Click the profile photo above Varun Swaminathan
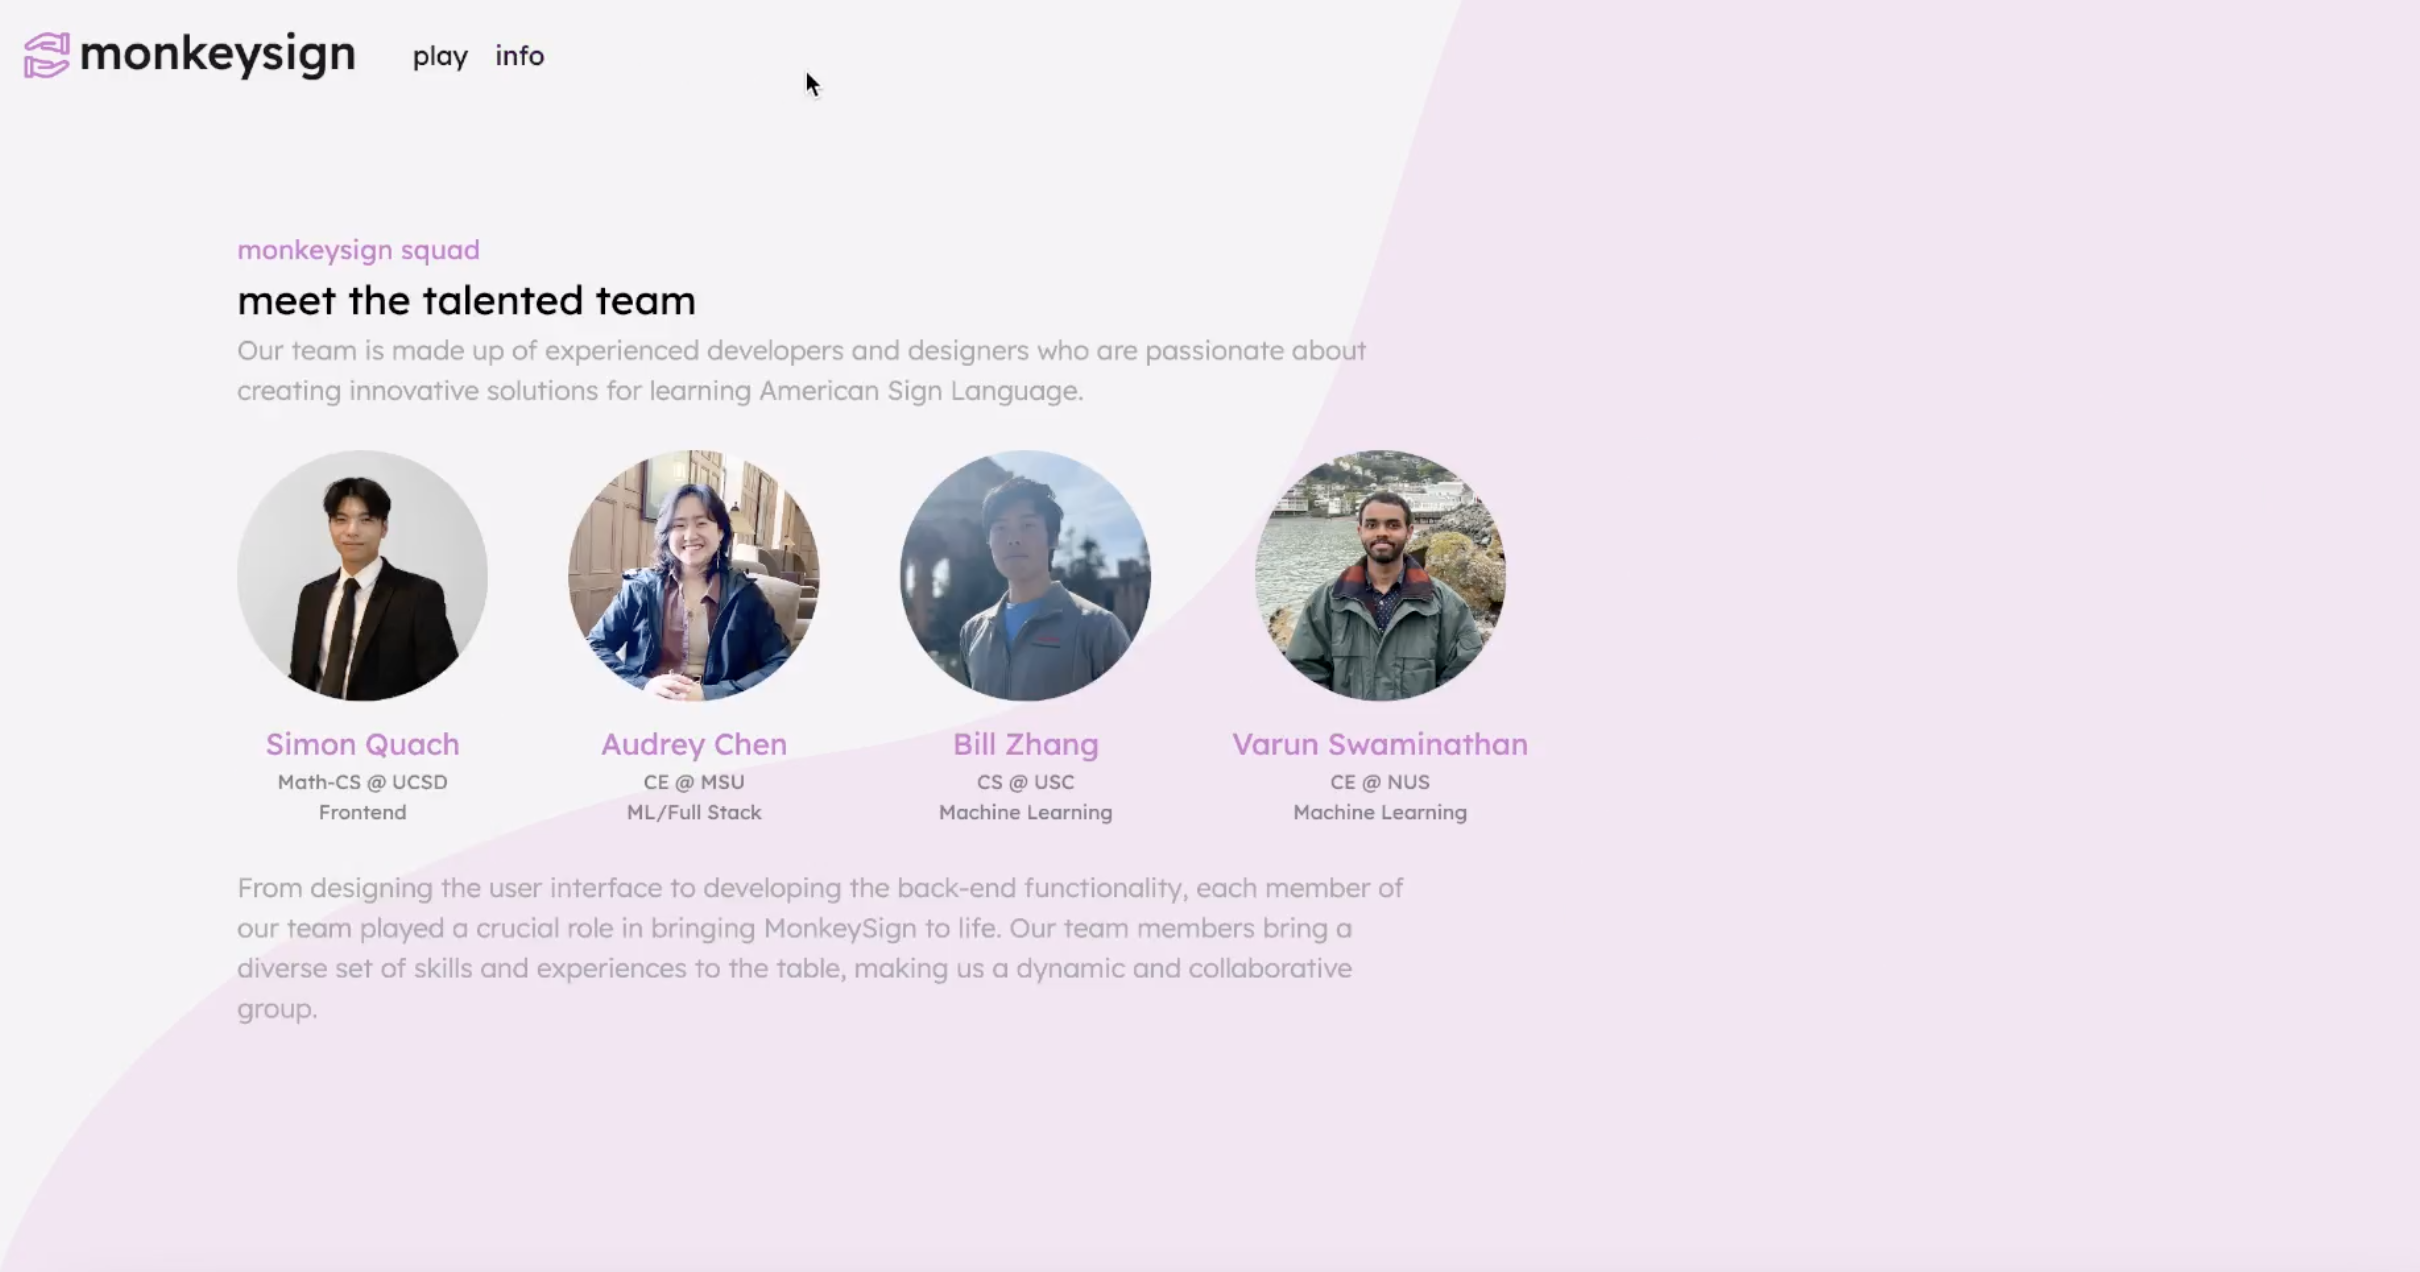This screenshot has width=2420, height=1272. [x=1380, y=575]
